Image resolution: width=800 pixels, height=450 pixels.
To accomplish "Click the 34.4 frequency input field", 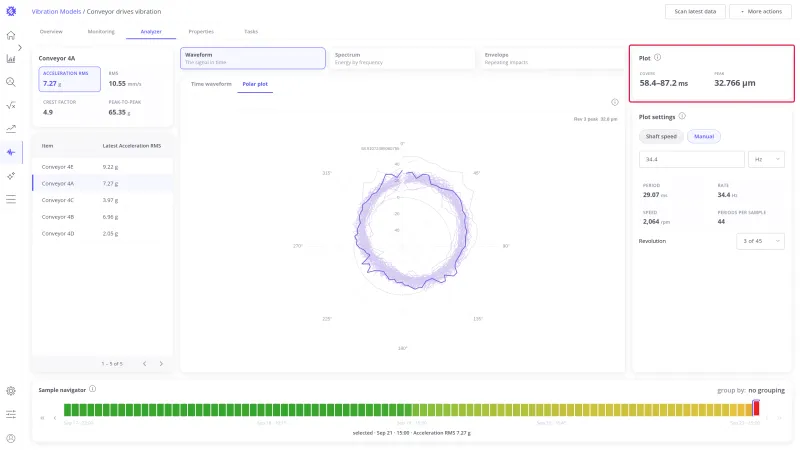I will point(691,159).
